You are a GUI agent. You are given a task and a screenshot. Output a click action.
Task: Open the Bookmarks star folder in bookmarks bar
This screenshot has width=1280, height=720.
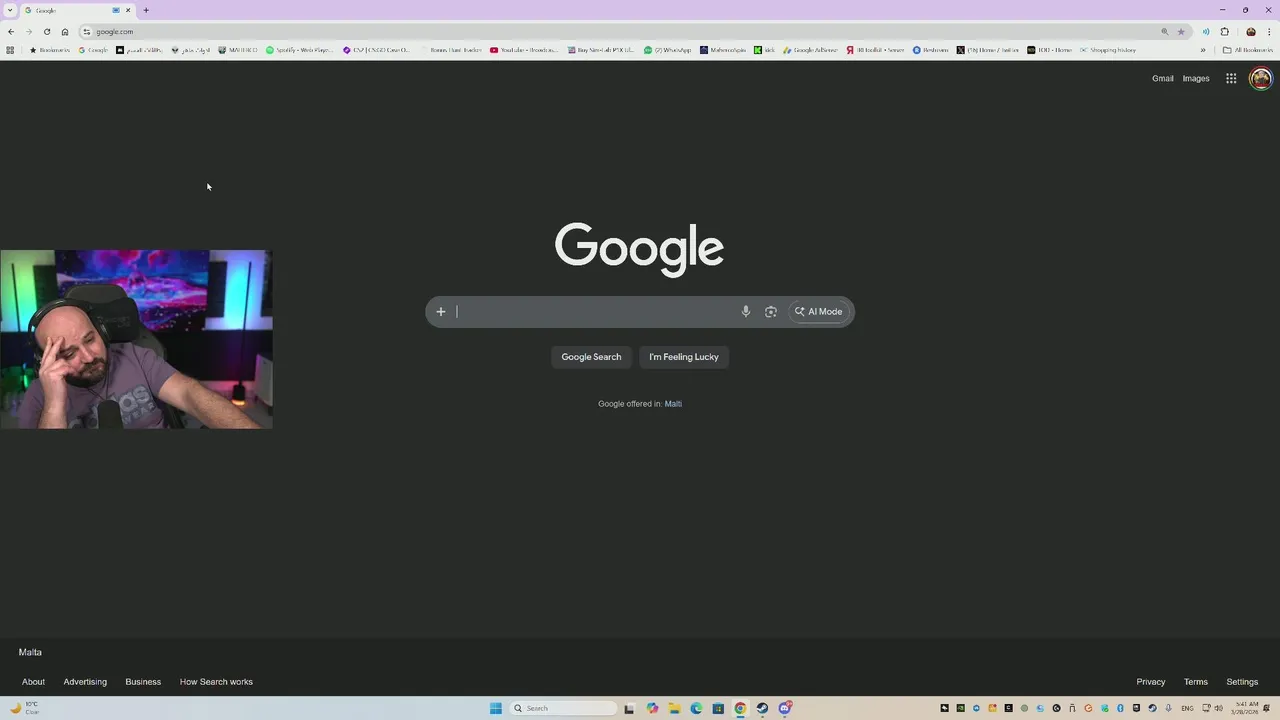pyautogui.click(x=50, y=50)
